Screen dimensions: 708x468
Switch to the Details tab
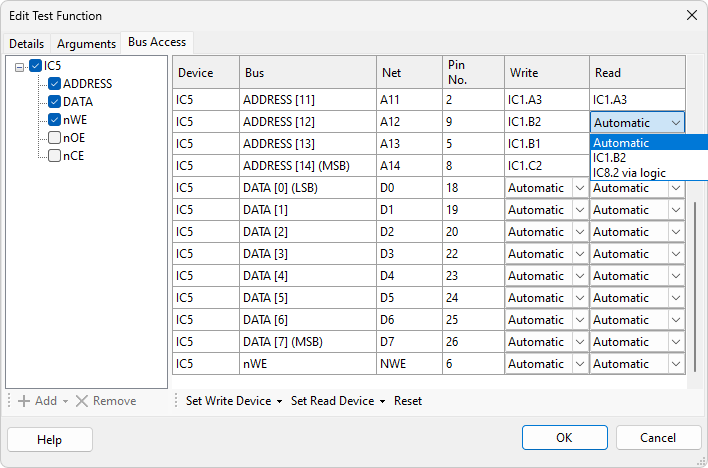pos(27,44)
